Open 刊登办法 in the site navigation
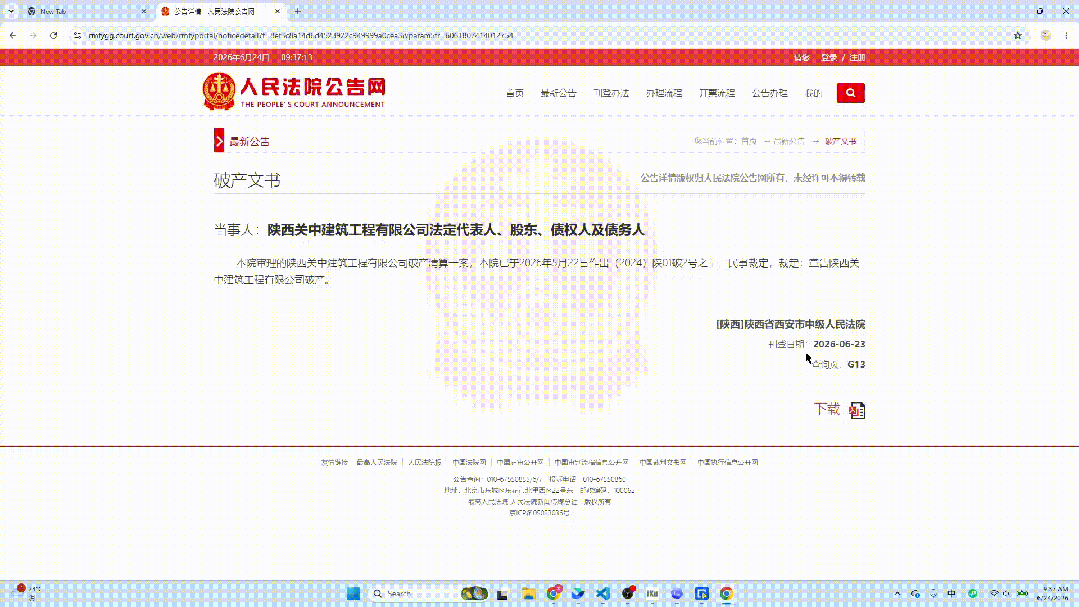The image size is (1079, 607). tap(611, 93)
